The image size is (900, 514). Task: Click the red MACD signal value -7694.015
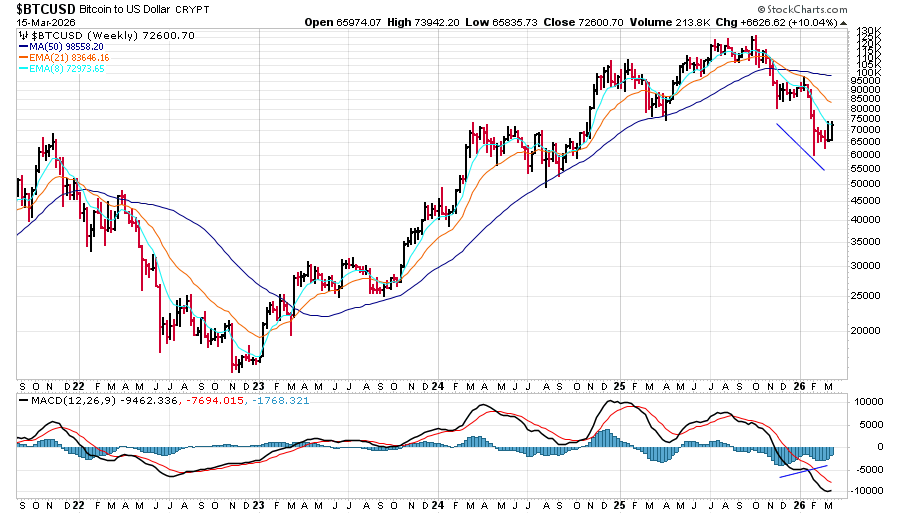click(x=214, y=400)
